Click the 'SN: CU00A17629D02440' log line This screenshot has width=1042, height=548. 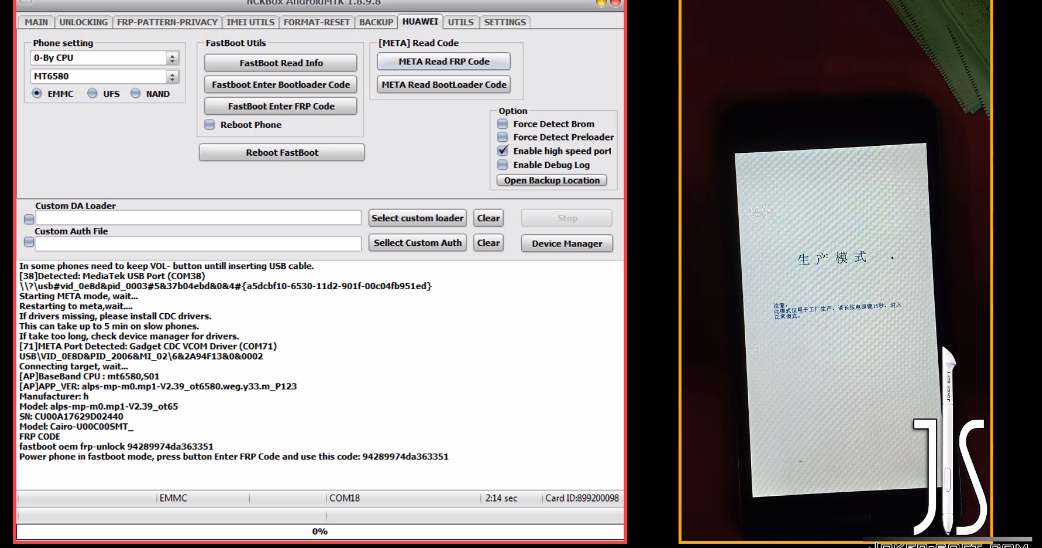71,416
